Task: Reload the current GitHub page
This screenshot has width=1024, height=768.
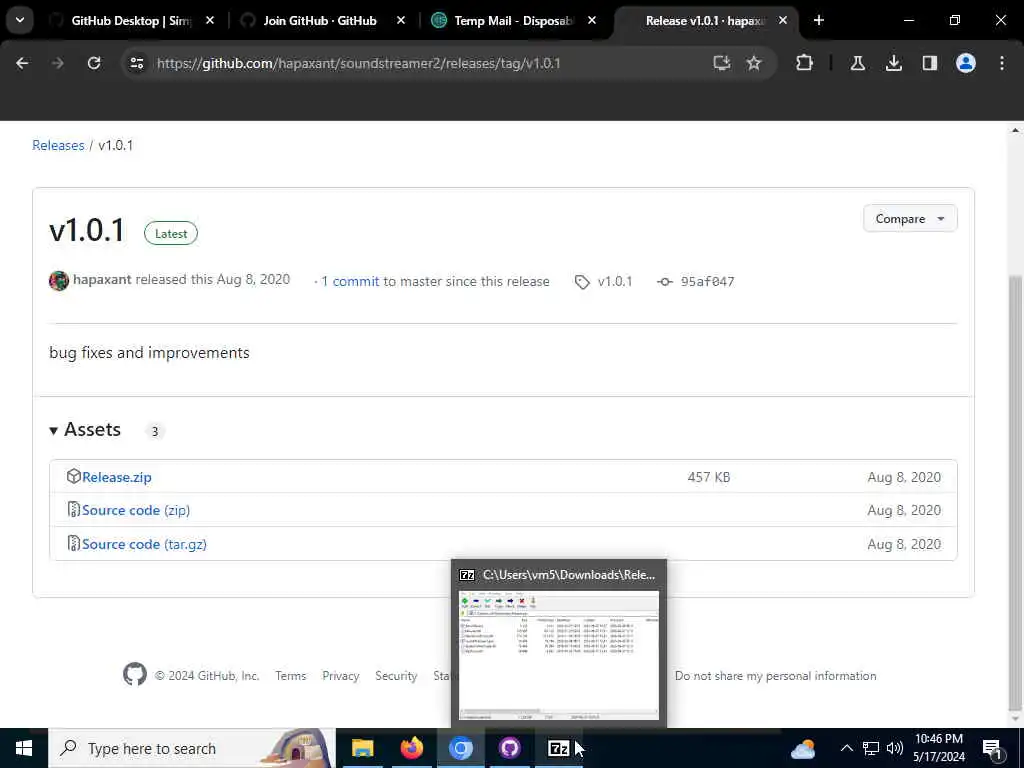Action: point(94,63)
